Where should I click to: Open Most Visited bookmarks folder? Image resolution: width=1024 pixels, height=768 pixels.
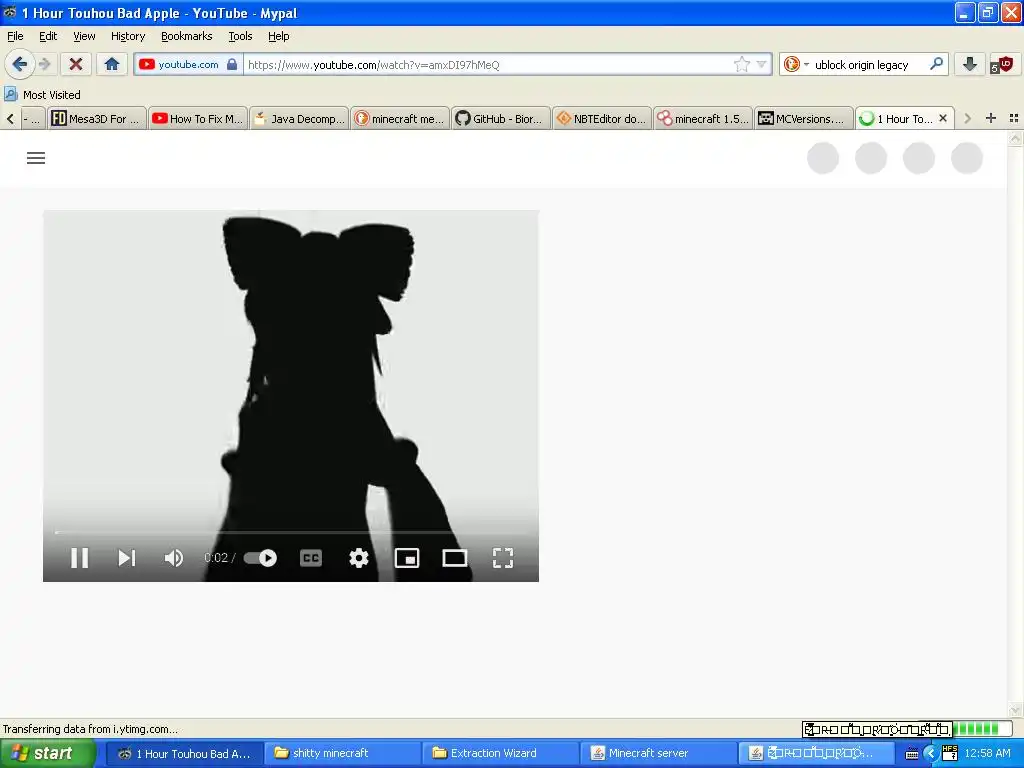(x=42, y=95)
